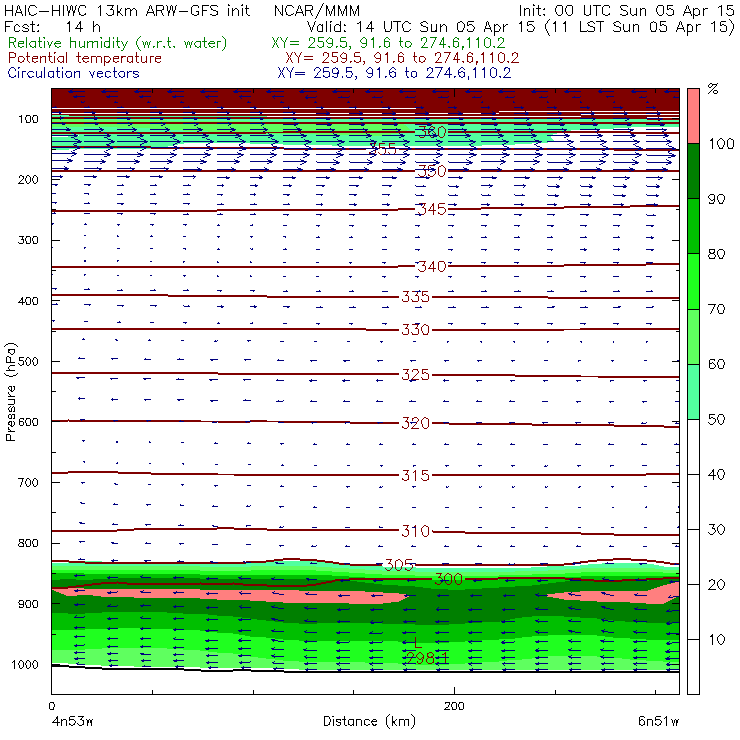Click the '335' isentrope contour label
740x740 pixels.
(415, 297)
